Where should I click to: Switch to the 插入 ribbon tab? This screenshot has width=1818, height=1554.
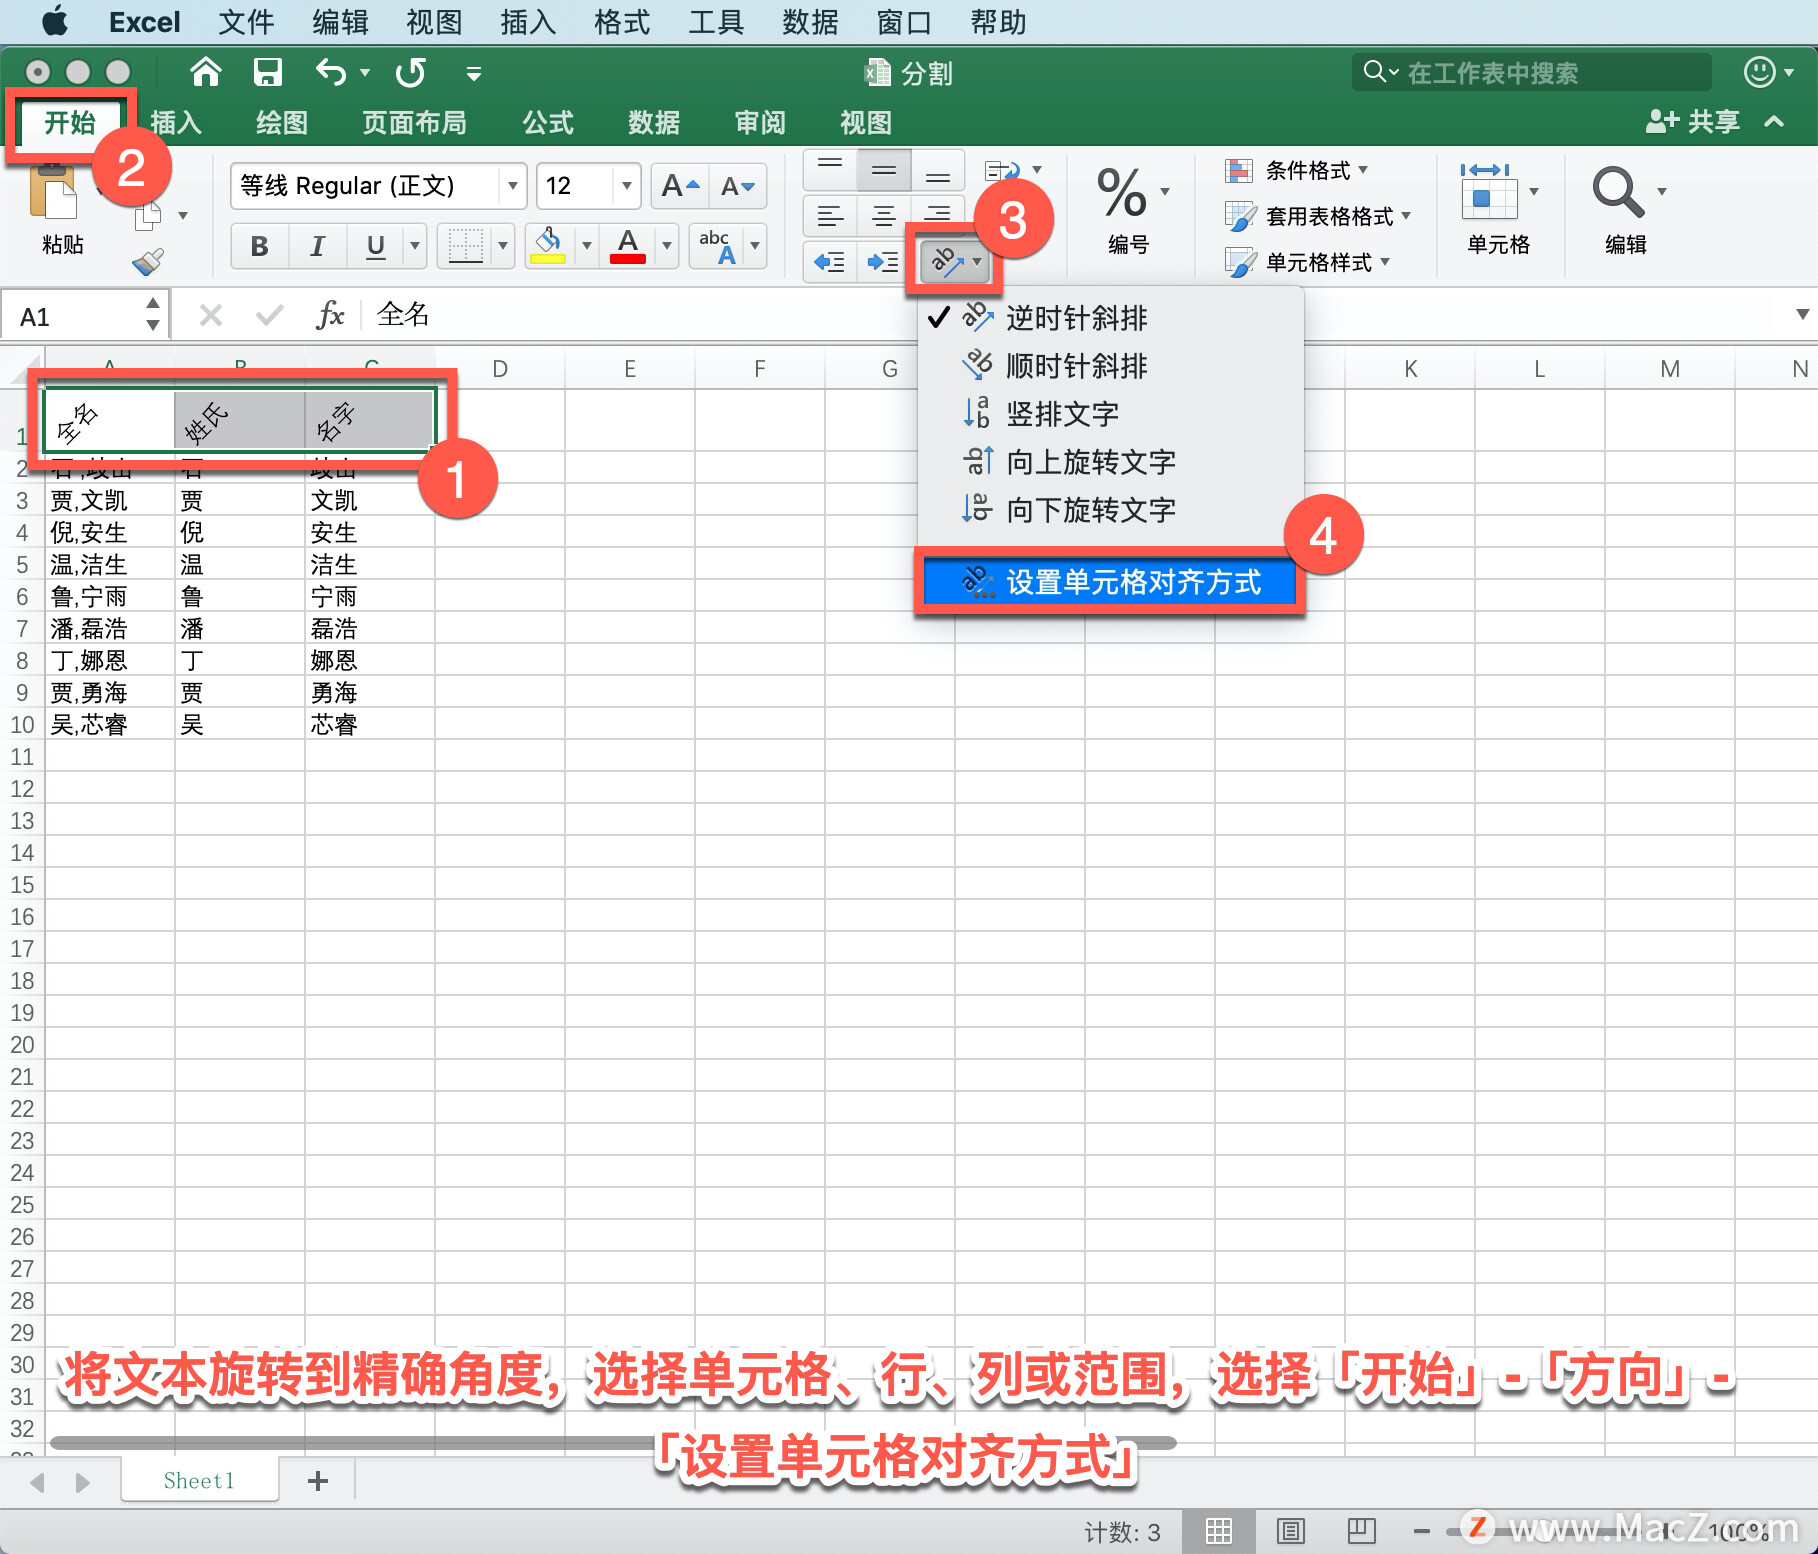pyautogui.click(x=176, y=123)
